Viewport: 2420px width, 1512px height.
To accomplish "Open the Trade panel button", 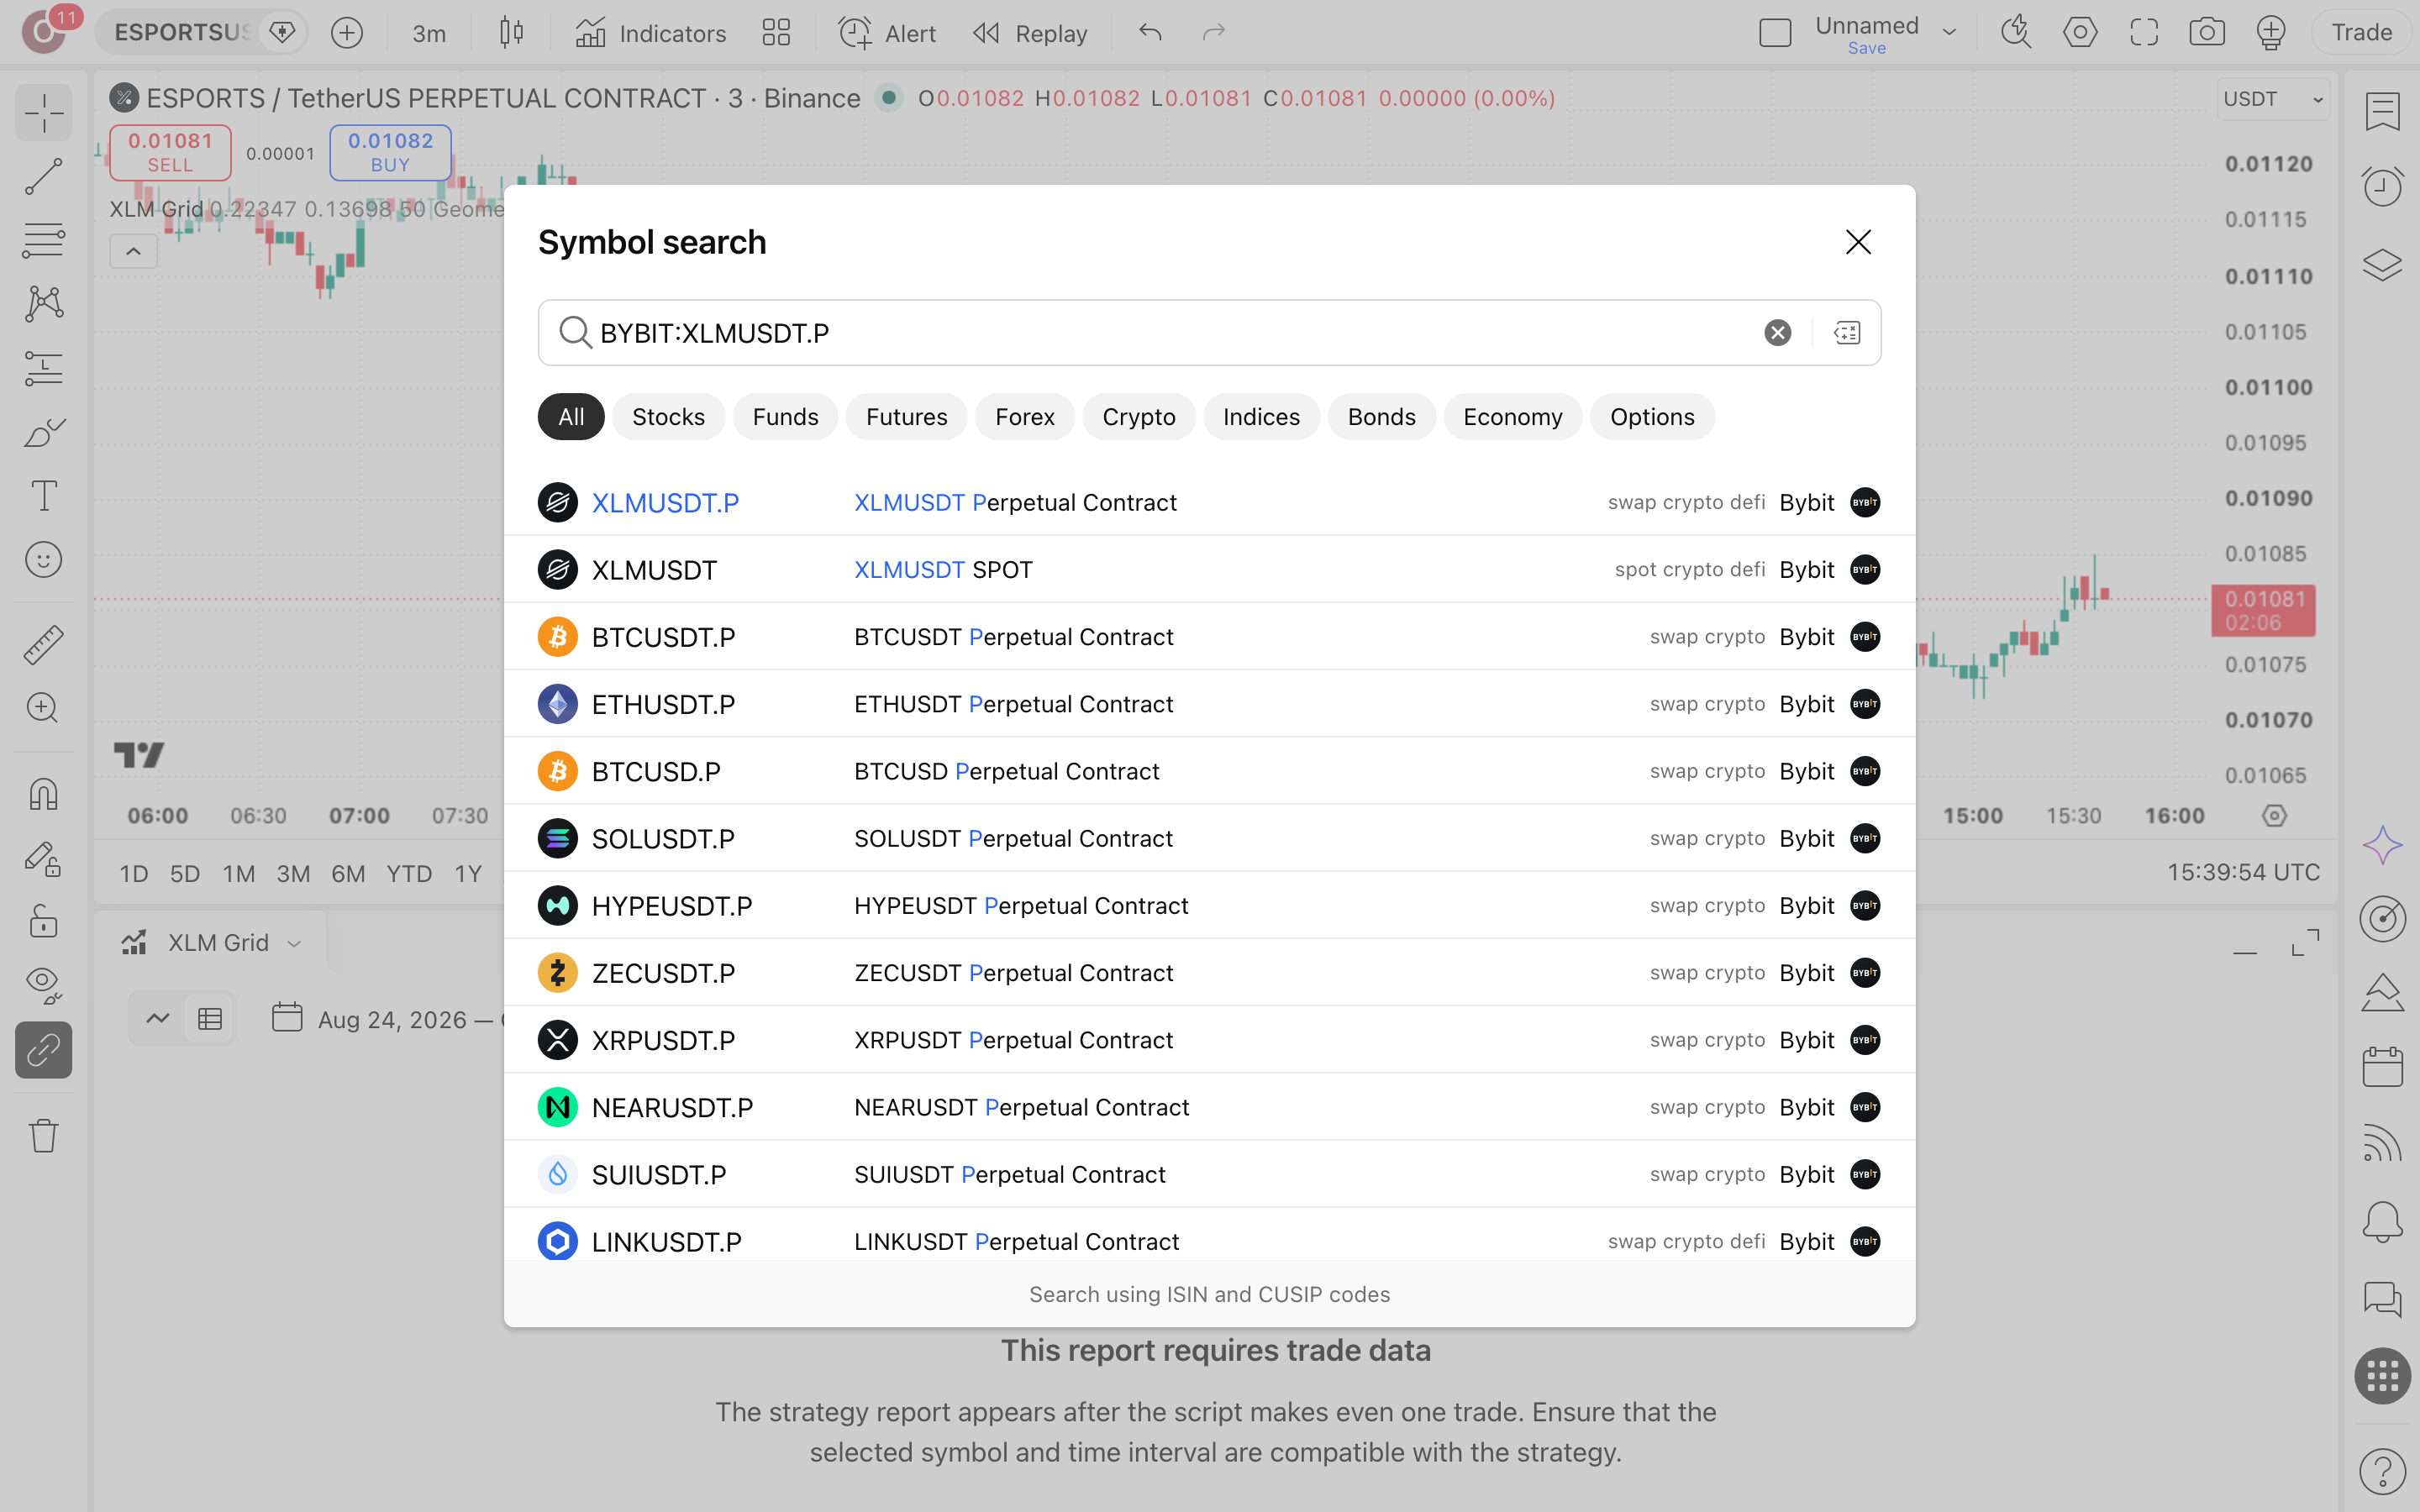I will coord(2362,33).
